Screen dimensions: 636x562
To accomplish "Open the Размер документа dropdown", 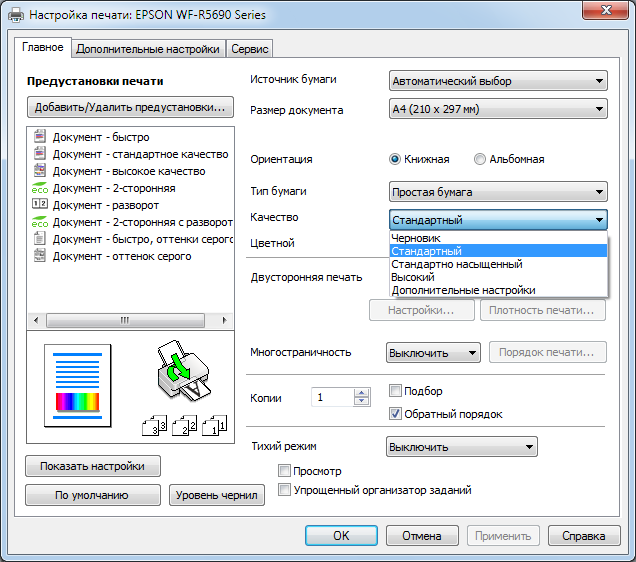I will pyautogui.click(x=498, y=109).
